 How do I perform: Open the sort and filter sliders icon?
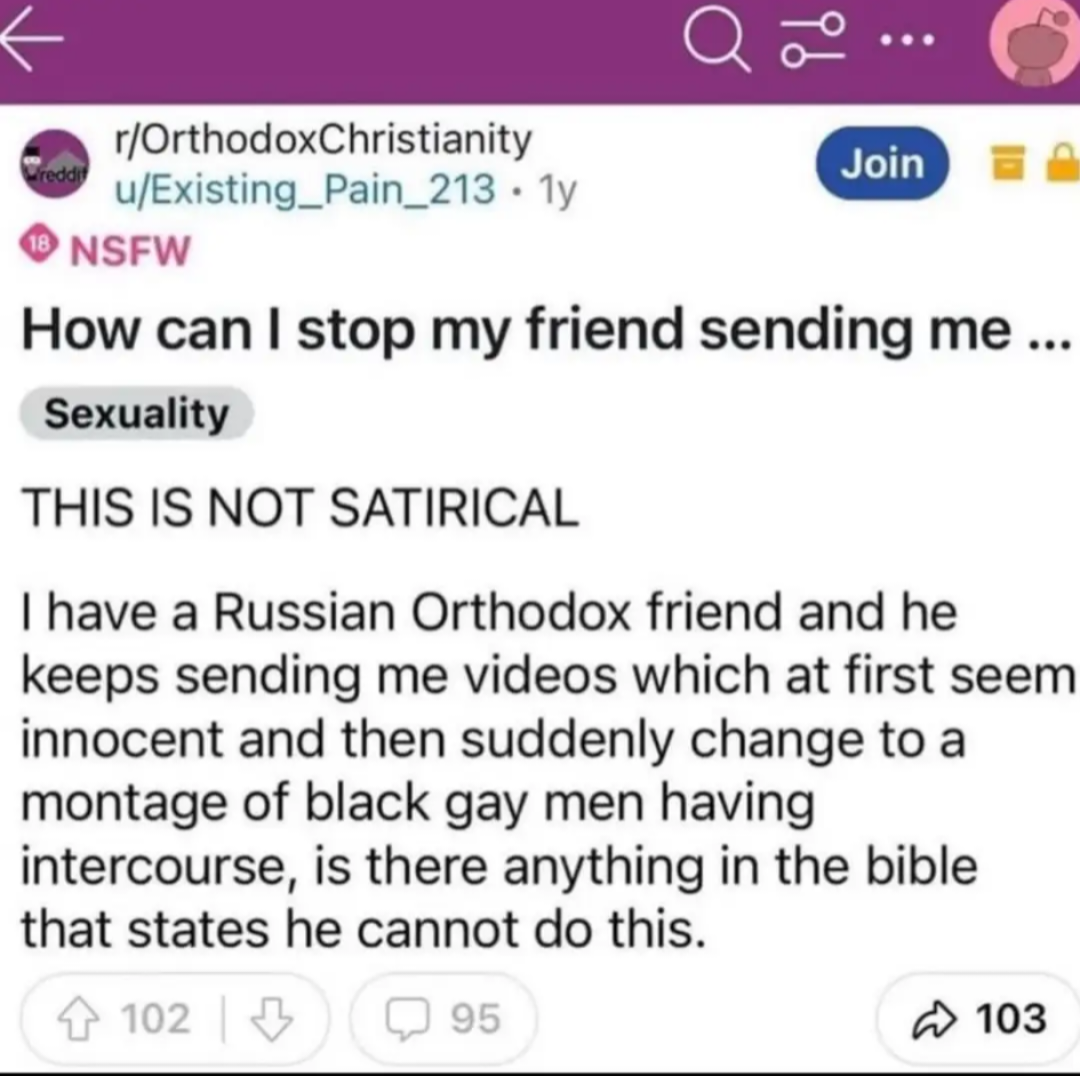(813, 40)
